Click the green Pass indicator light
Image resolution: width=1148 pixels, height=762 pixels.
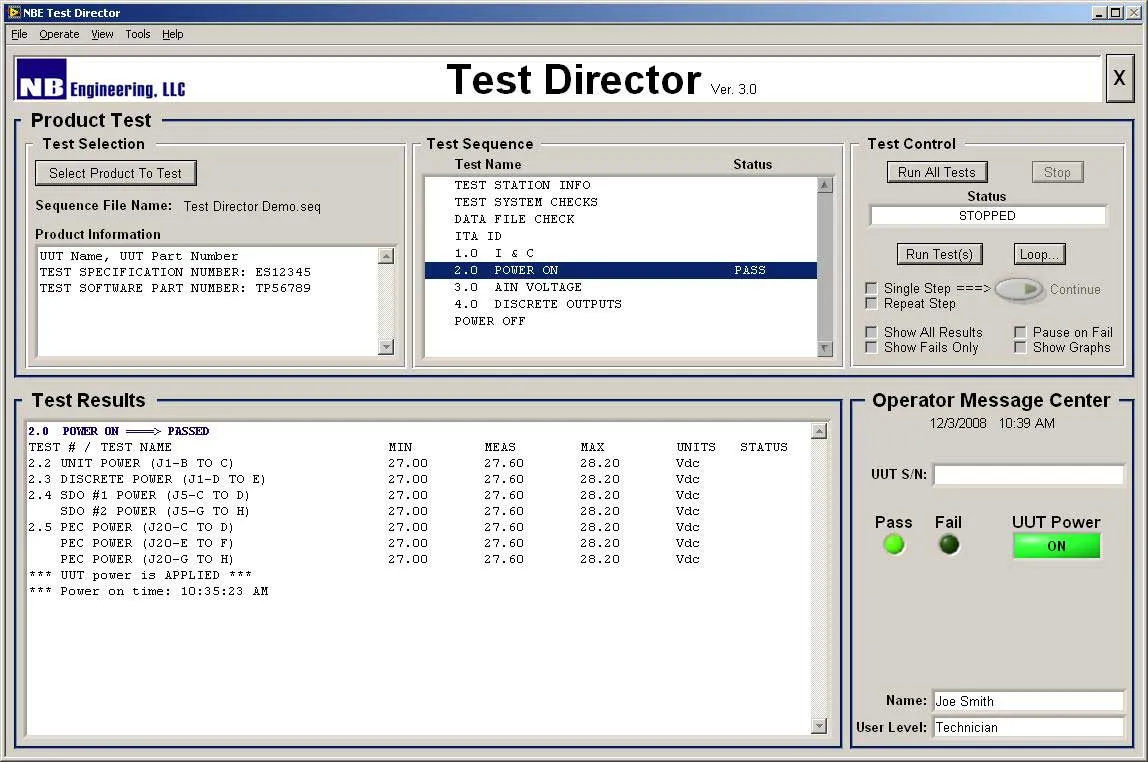tap(894, 545)
